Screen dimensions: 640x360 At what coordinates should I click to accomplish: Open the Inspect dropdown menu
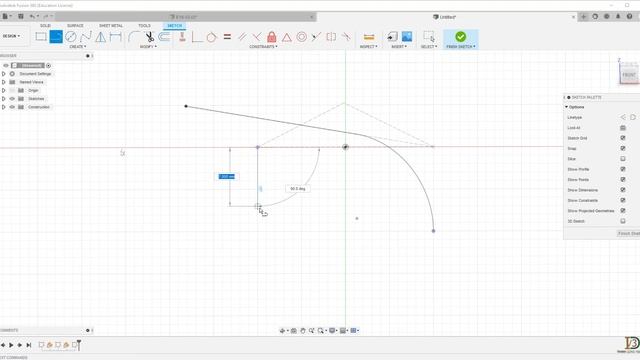pos(369,47)
